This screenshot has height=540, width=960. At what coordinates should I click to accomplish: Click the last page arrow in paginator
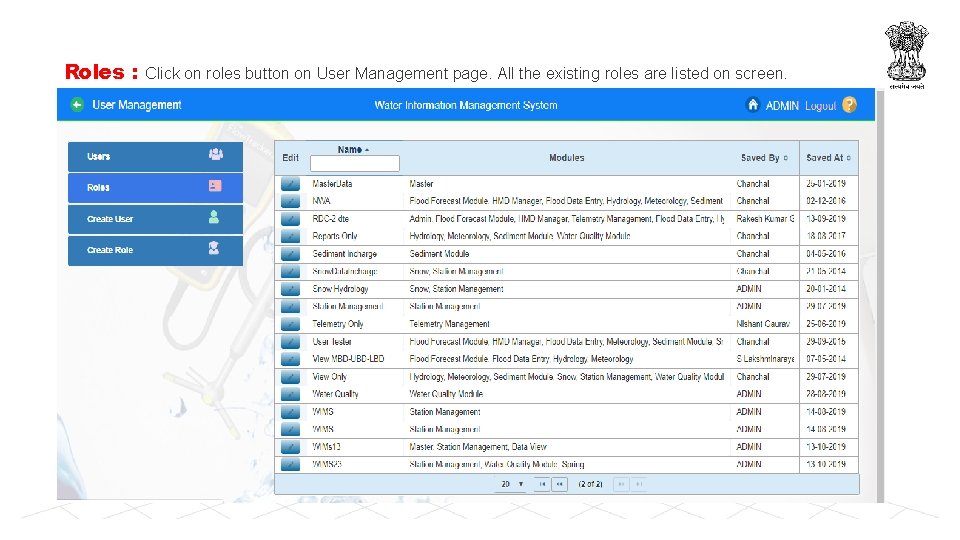point(639,484)
